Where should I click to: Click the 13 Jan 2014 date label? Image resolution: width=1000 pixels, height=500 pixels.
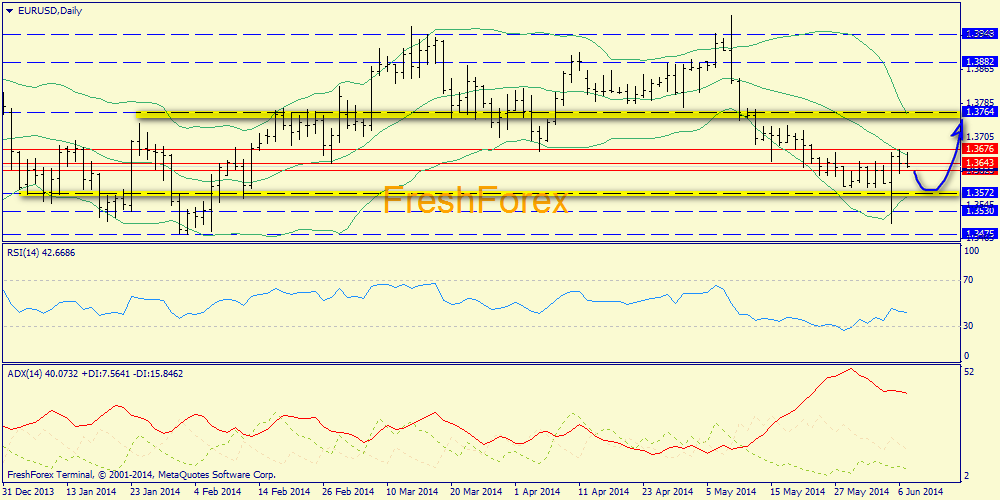tap(90, 492)
